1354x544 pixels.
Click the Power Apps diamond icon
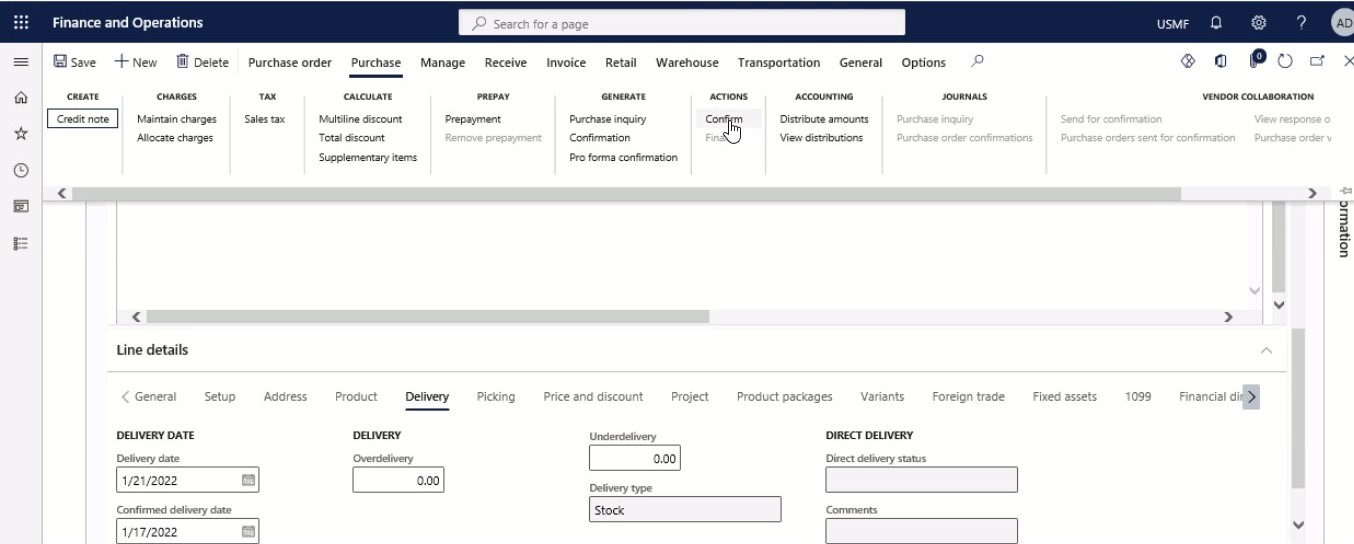[x=1189, y=61]
